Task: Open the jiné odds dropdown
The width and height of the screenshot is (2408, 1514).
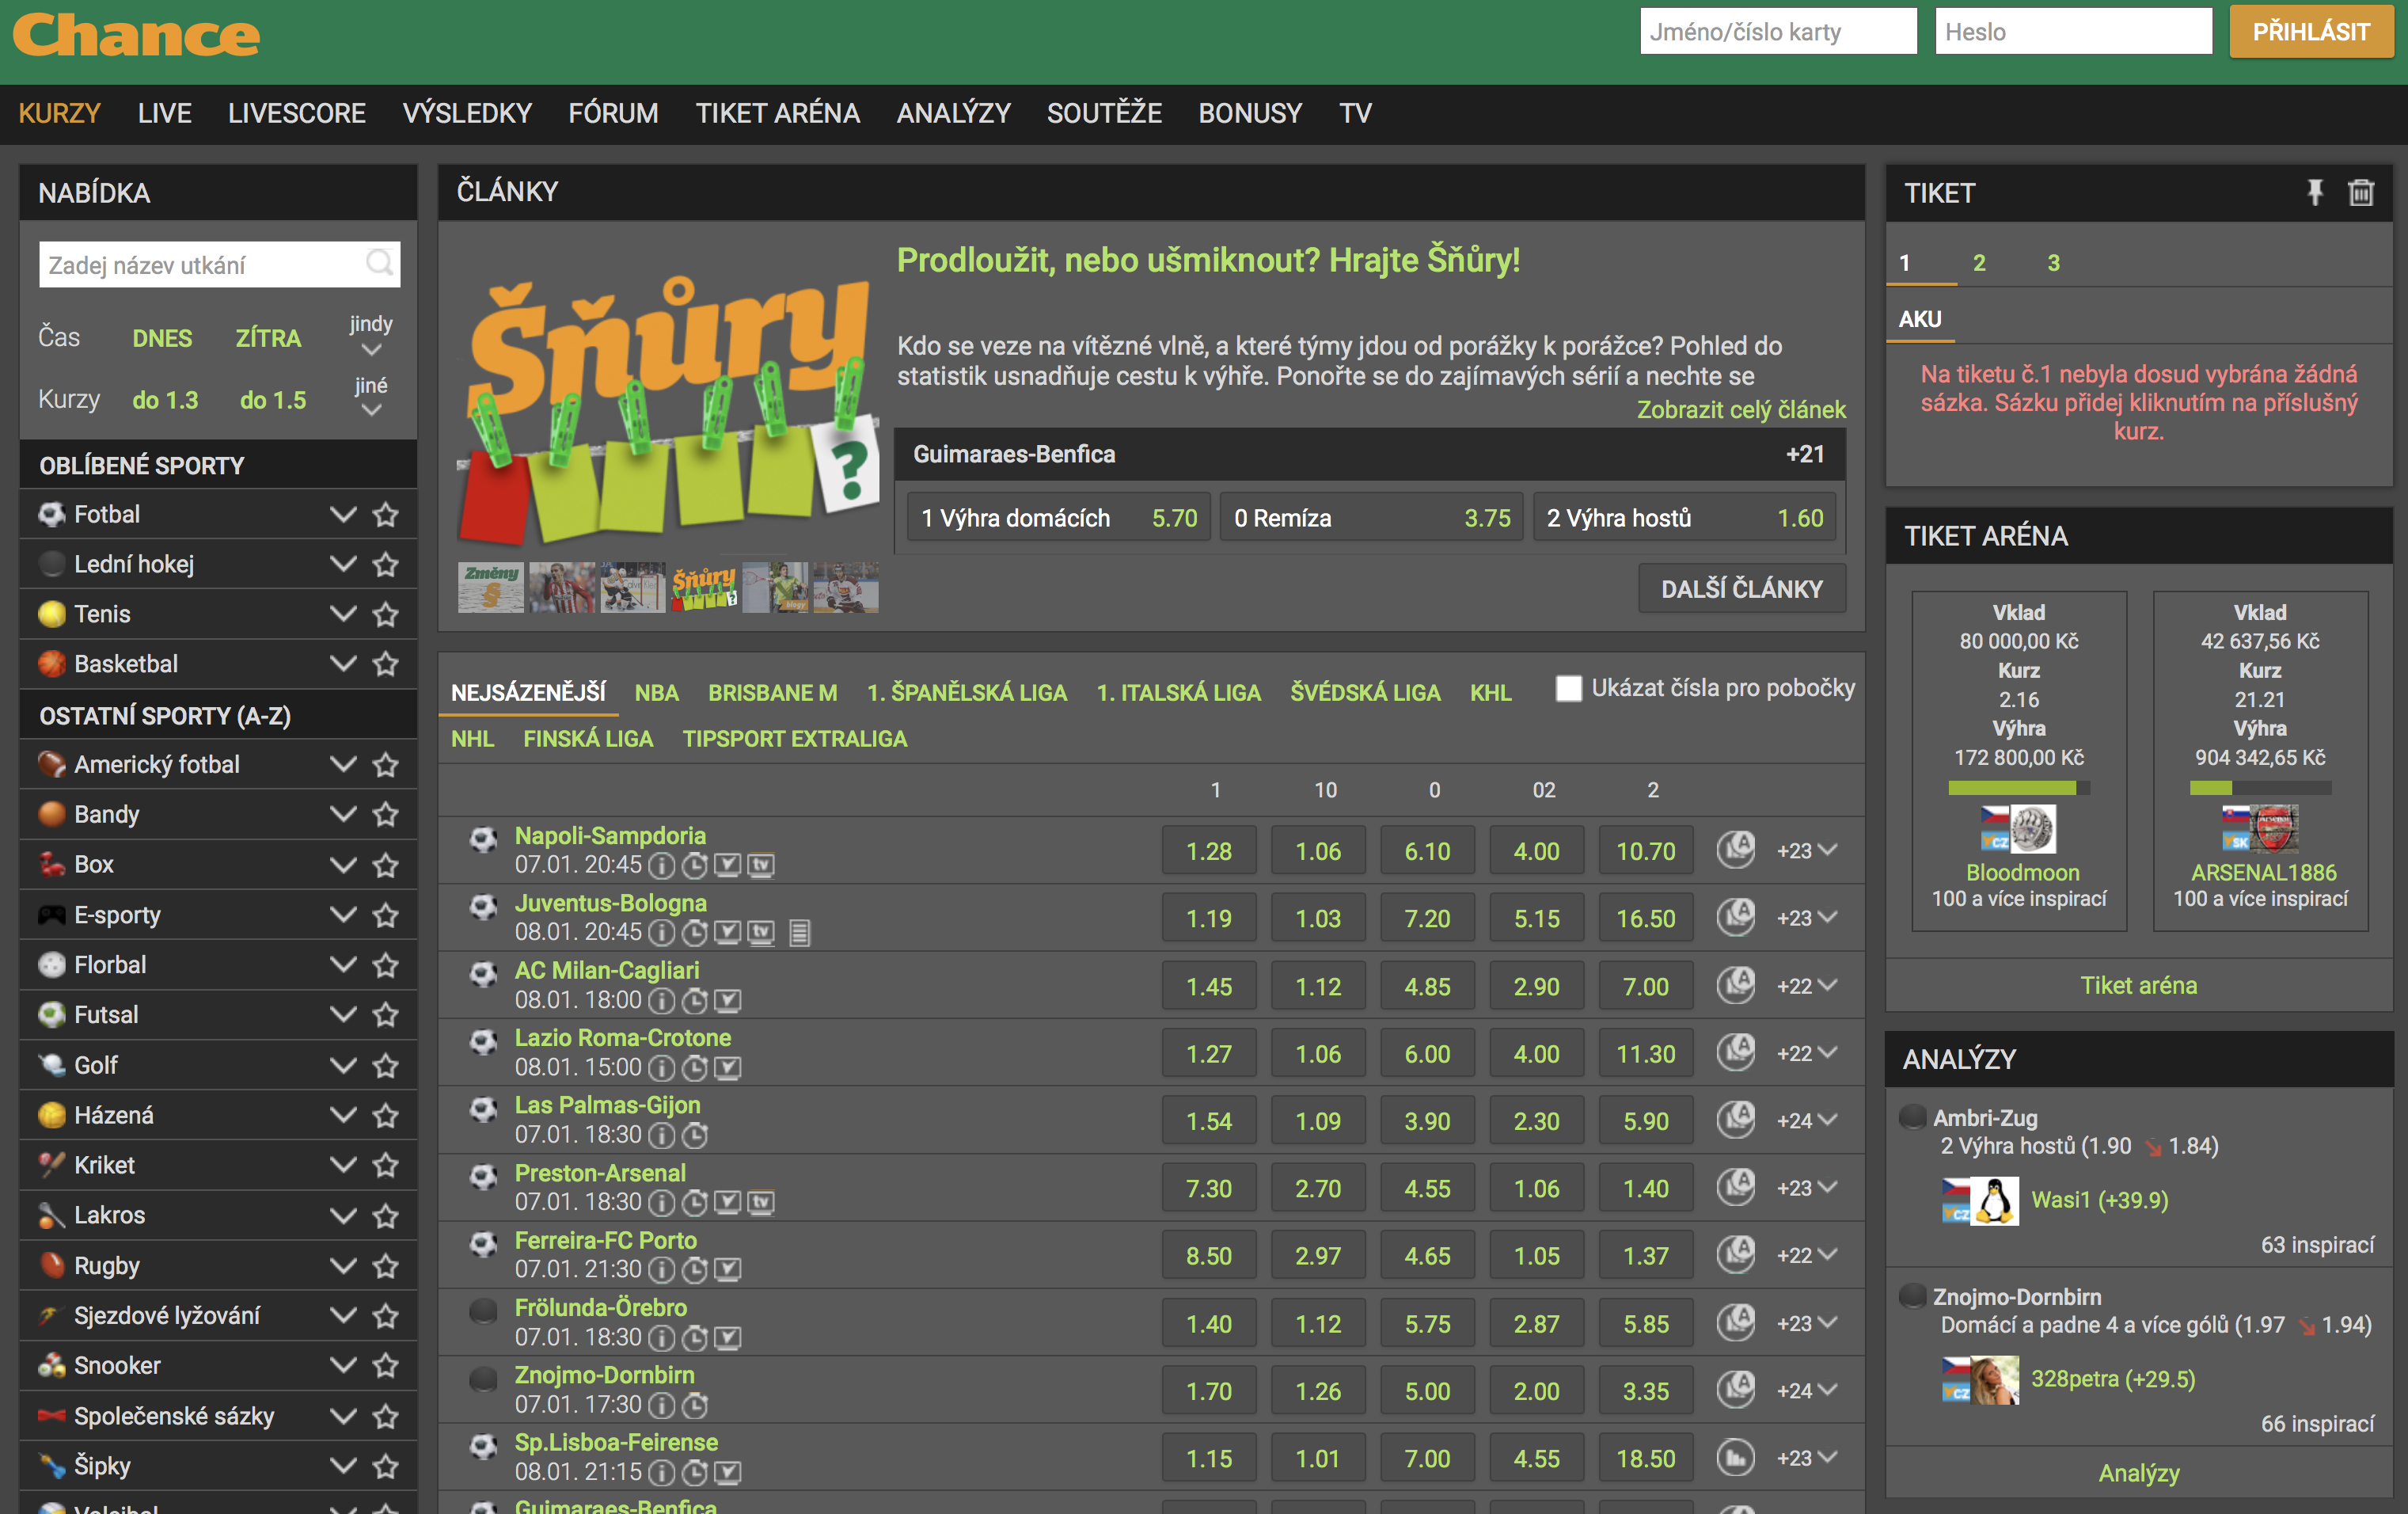Action: click(371, 397)
